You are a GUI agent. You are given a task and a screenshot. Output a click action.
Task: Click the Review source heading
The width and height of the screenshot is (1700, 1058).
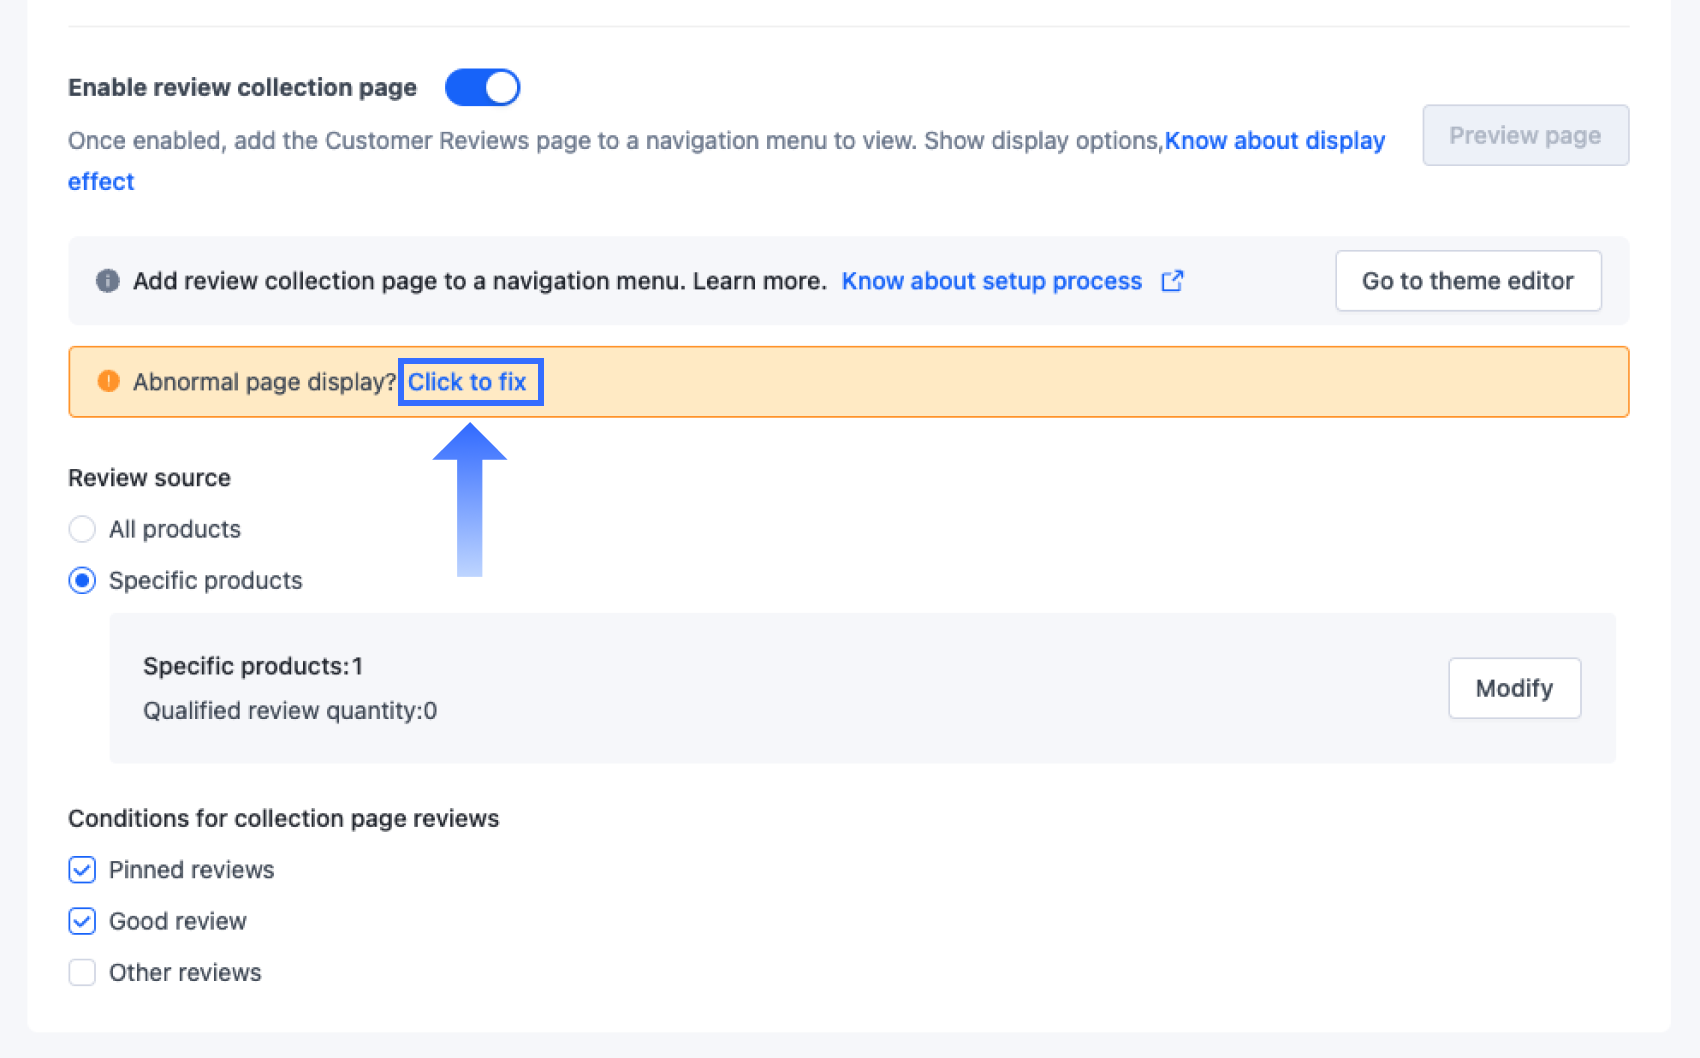coord(149,478)
